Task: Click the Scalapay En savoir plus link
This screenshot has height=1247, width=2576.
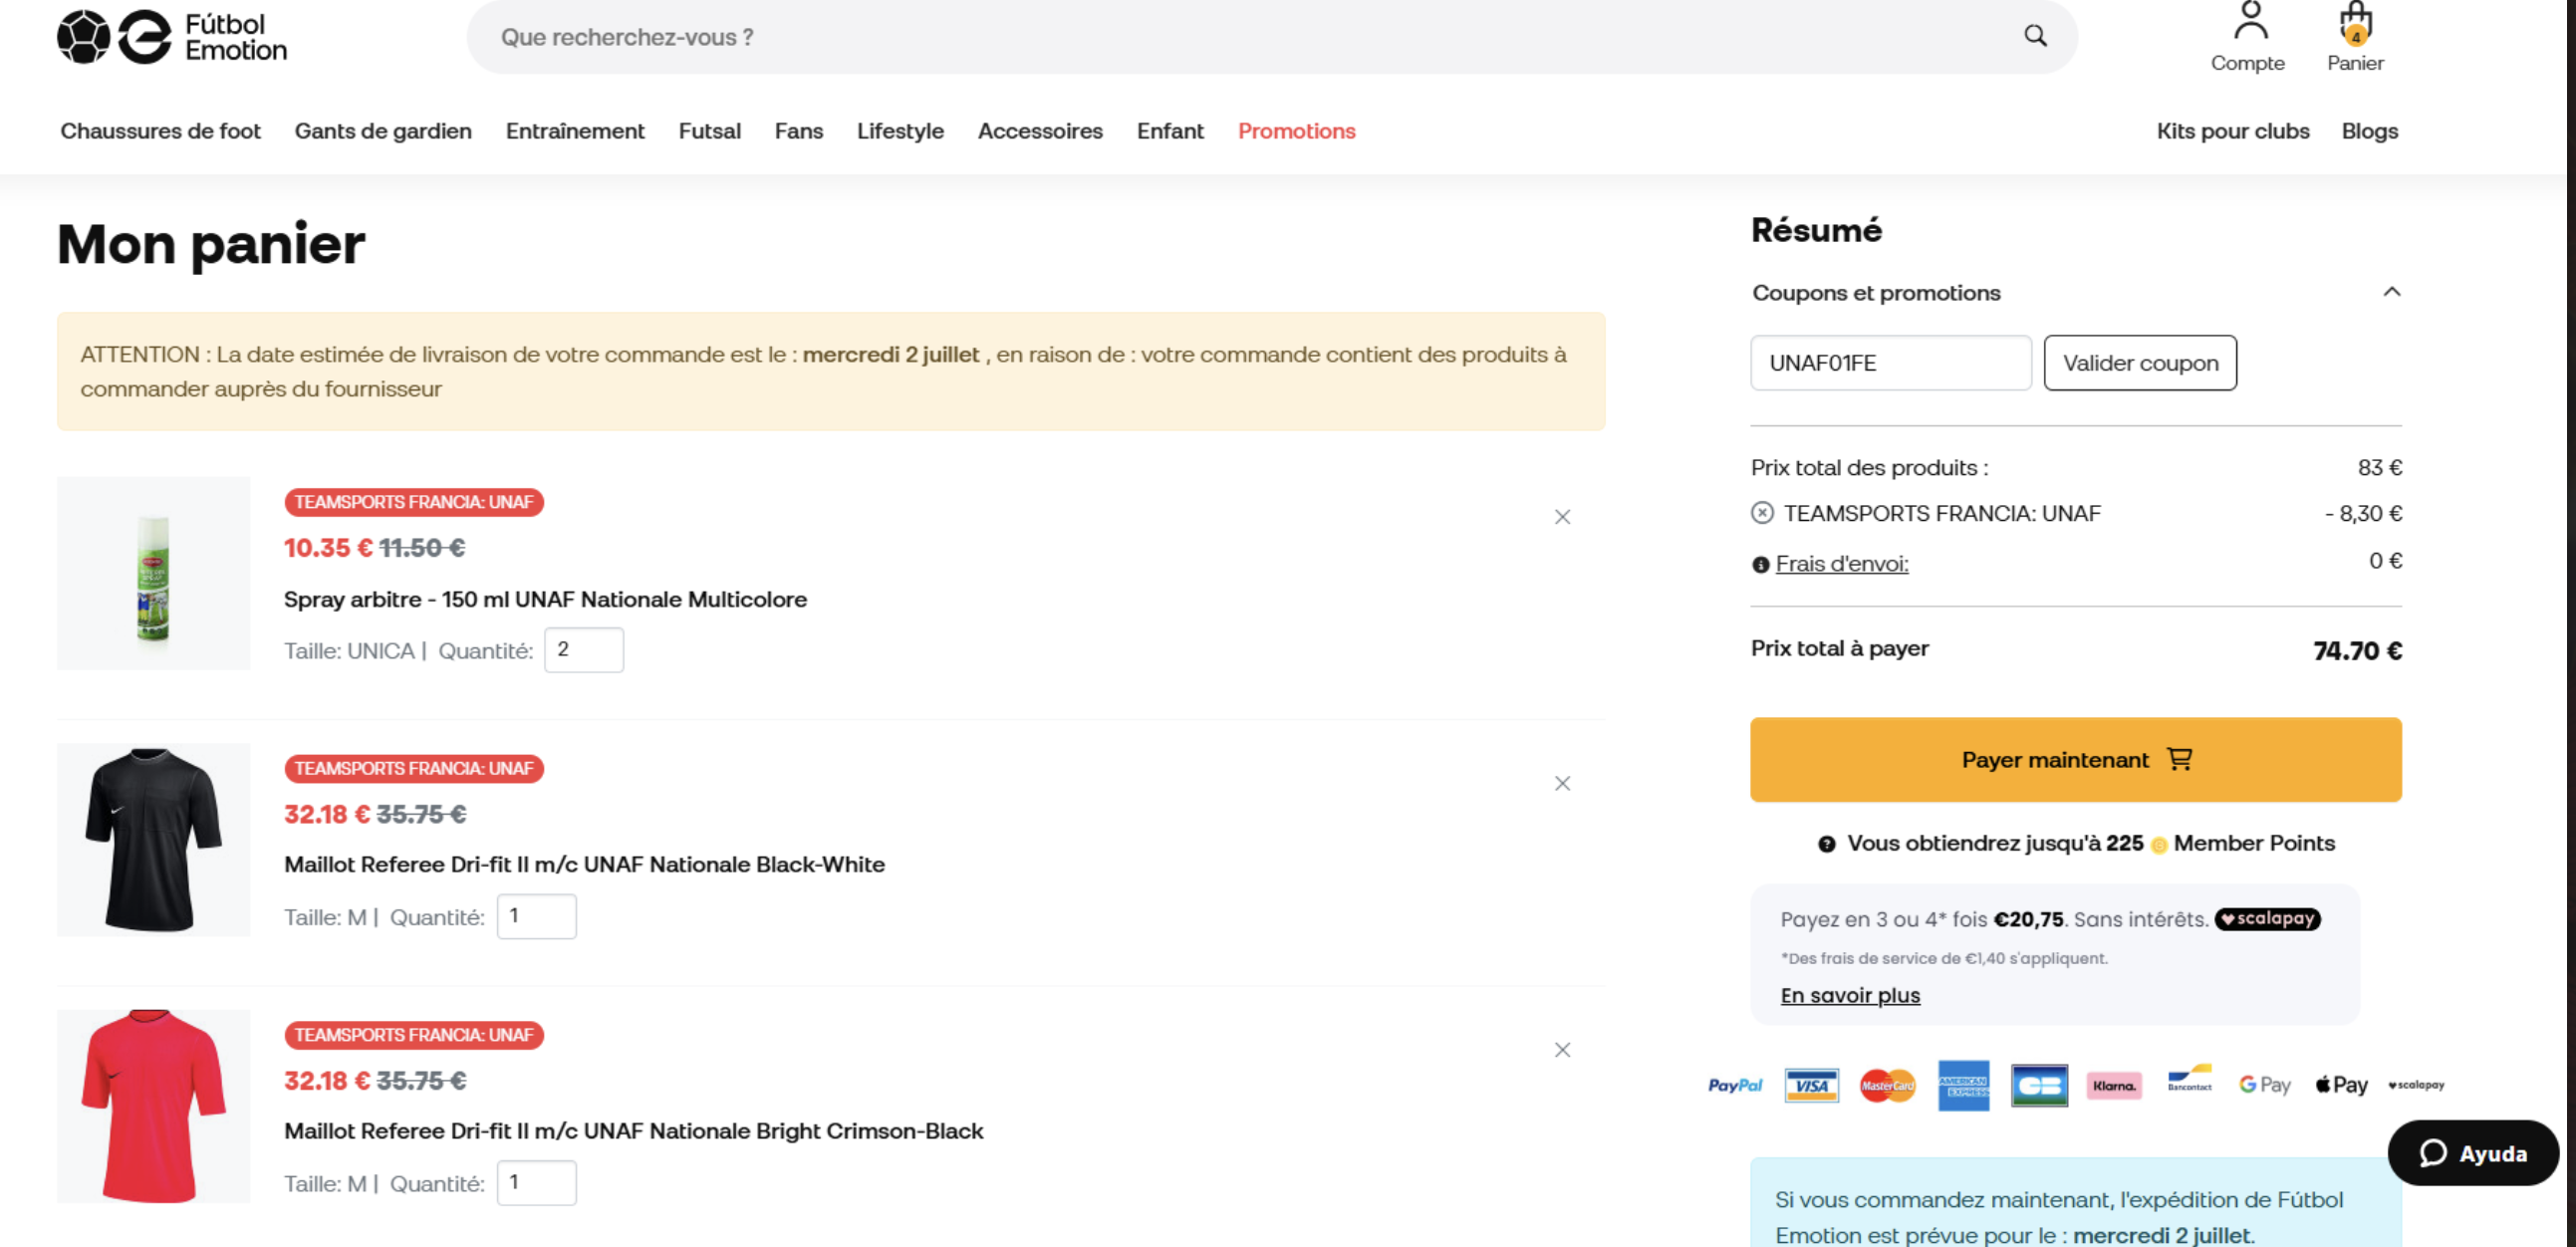Action: point(1850,995)
